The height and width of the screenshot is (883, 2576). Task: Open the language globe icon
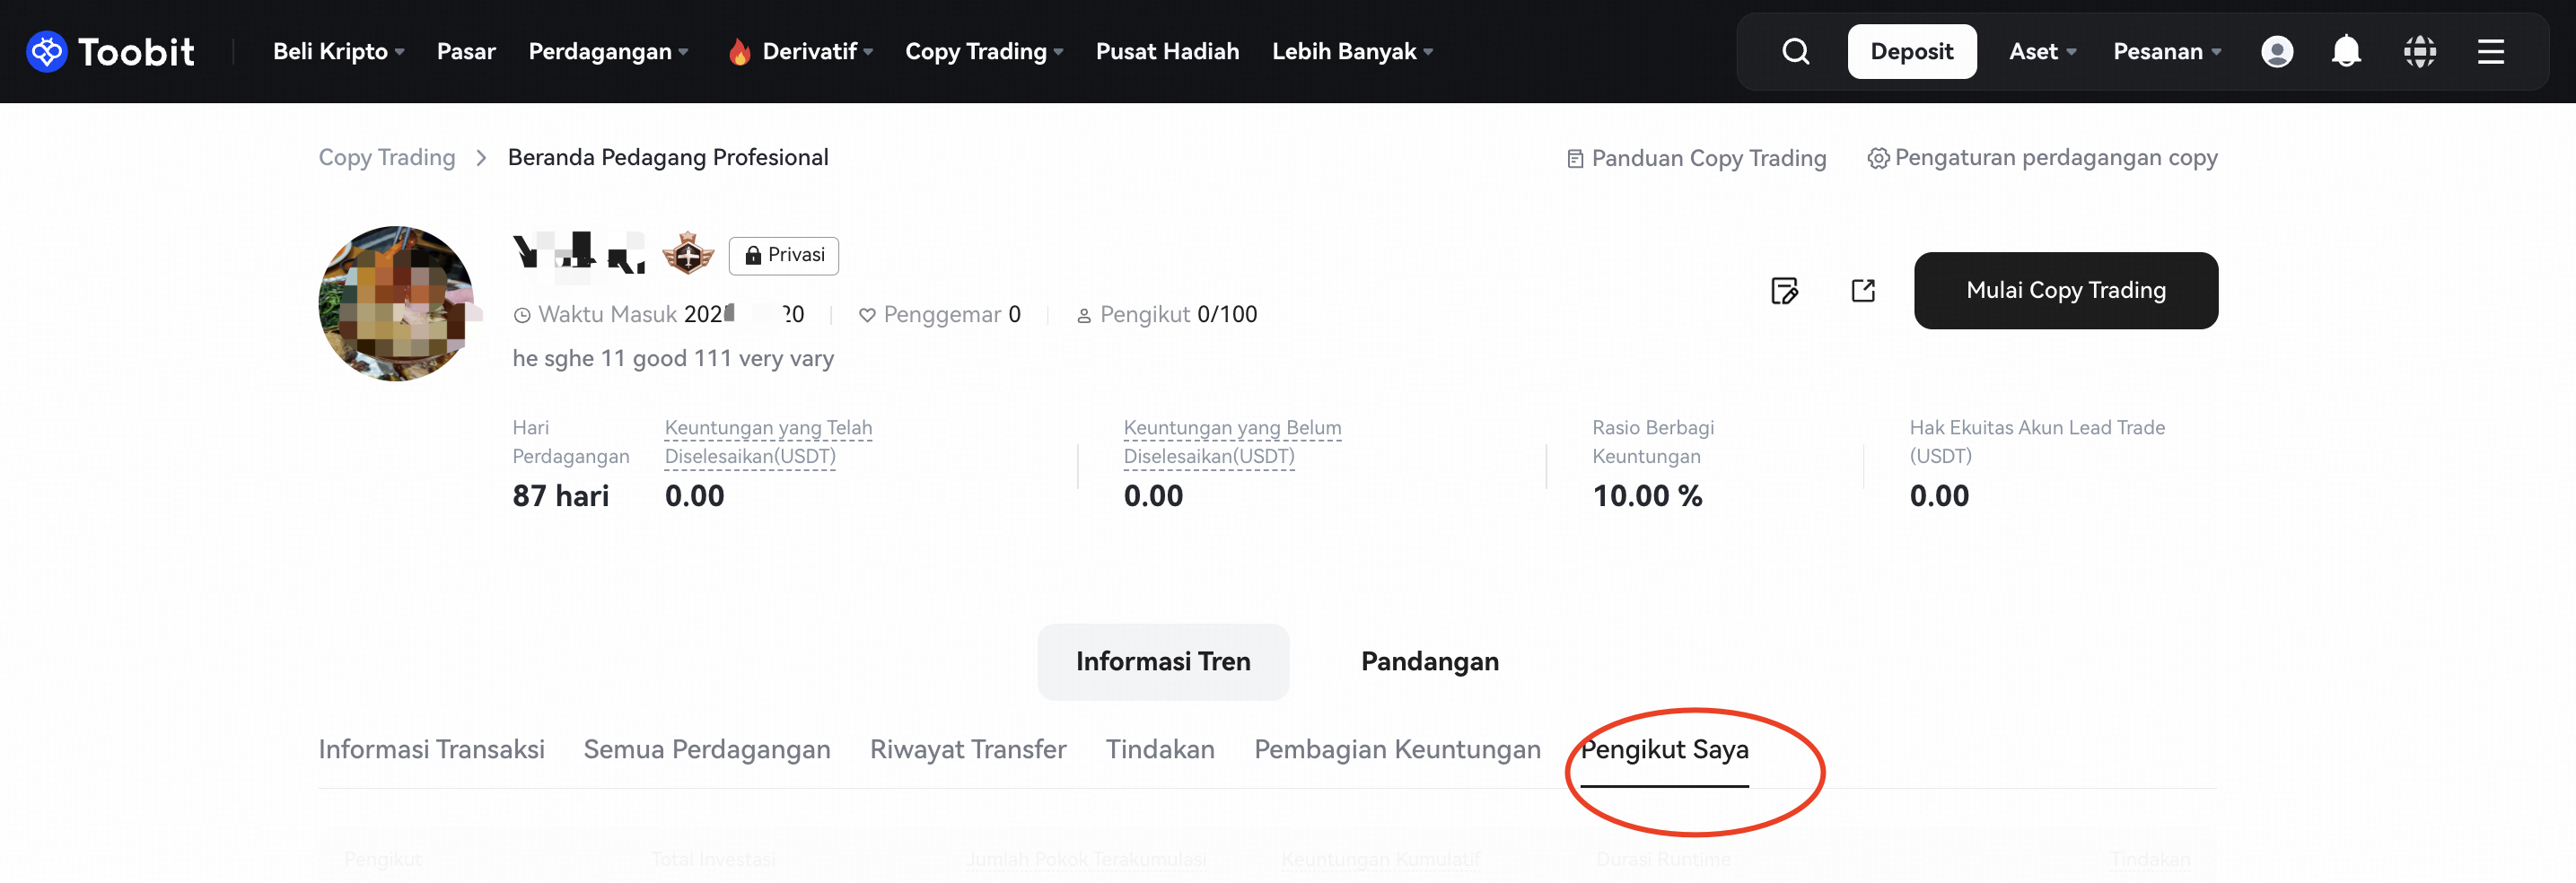point(2419,51)
